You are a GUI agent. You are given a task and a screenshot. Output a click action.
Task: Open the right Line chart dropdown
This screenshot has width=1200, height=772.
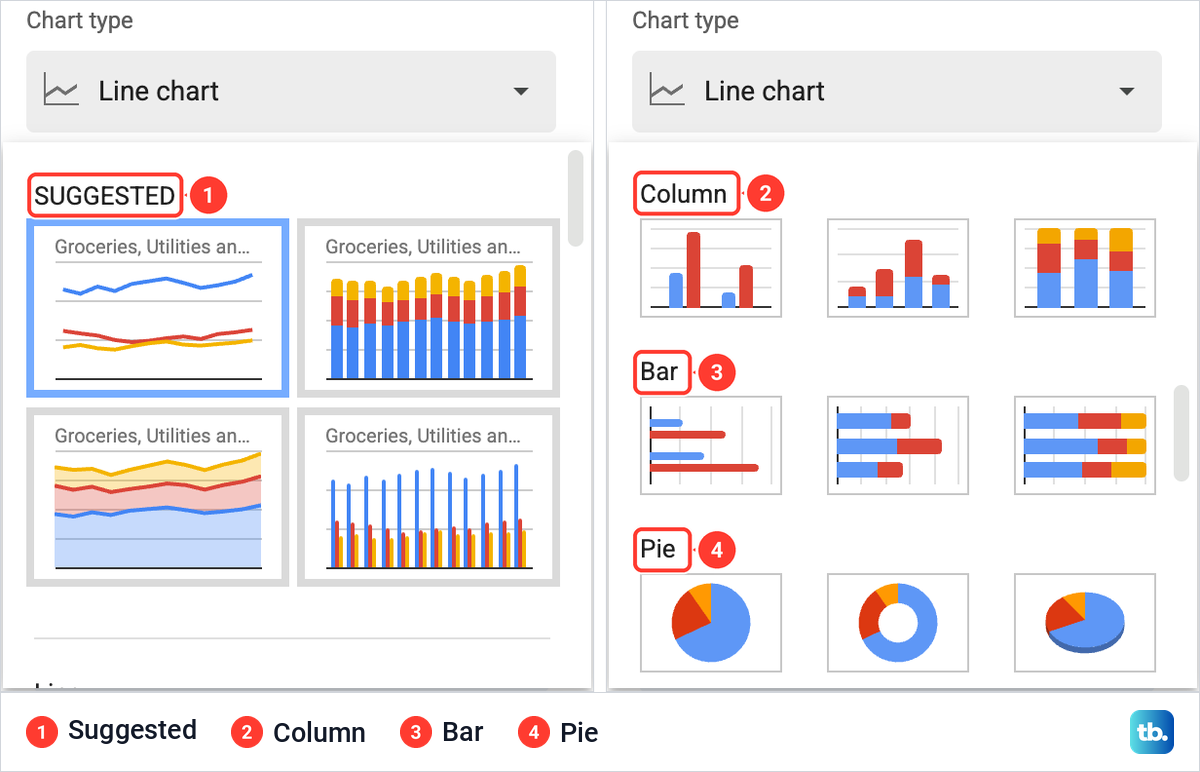(897, 91)
